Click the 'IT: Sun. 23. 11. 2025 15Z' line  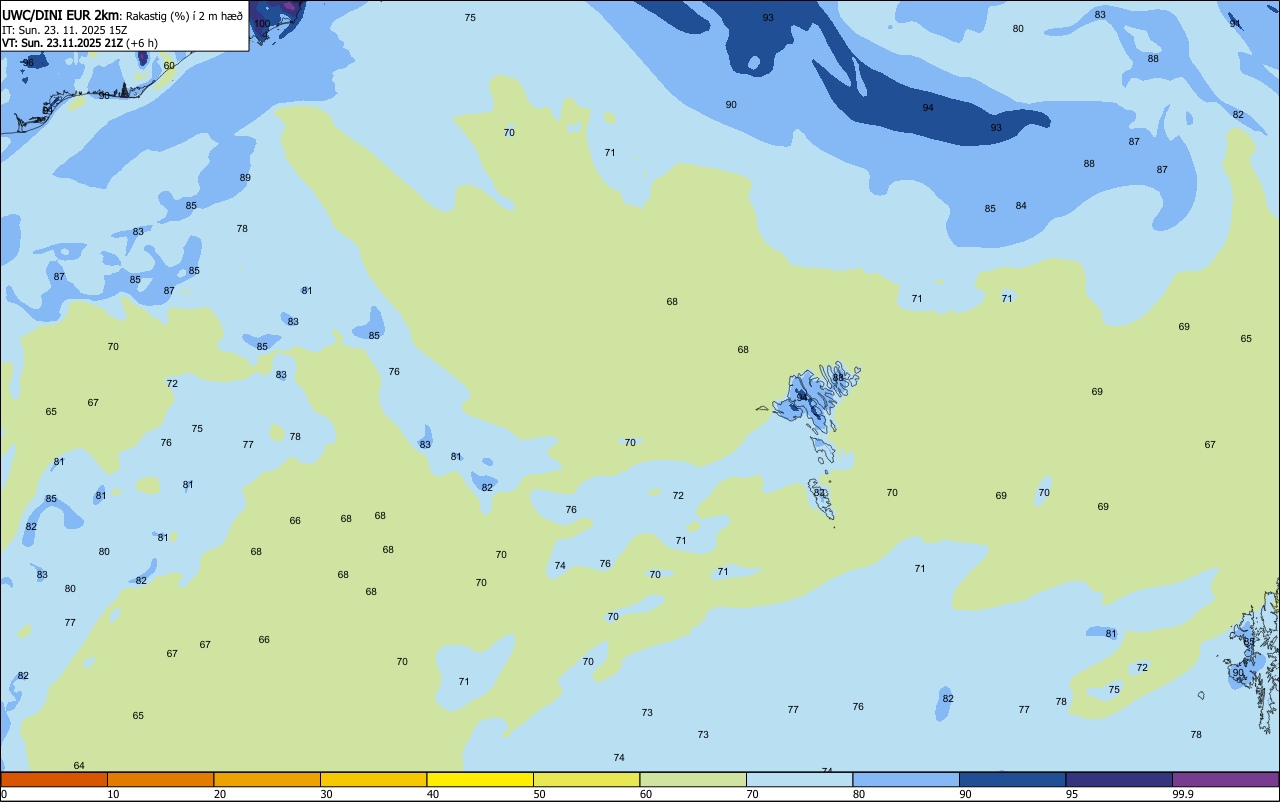65,30
